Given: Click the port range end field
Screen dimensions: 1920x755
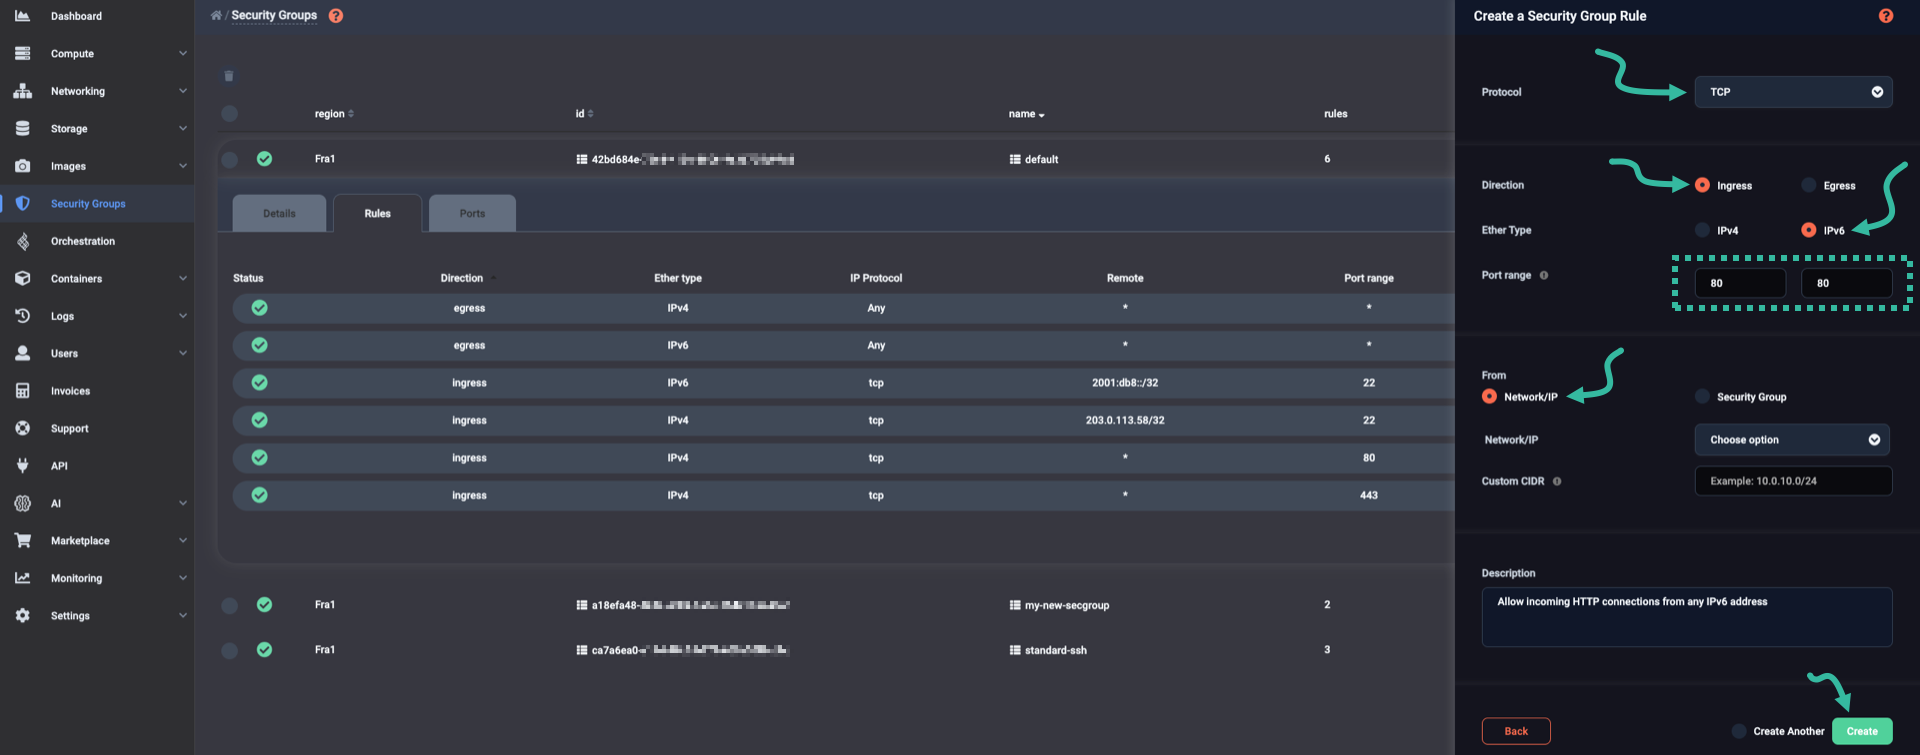Looking at the screenshot, I should coord(1846,283).
